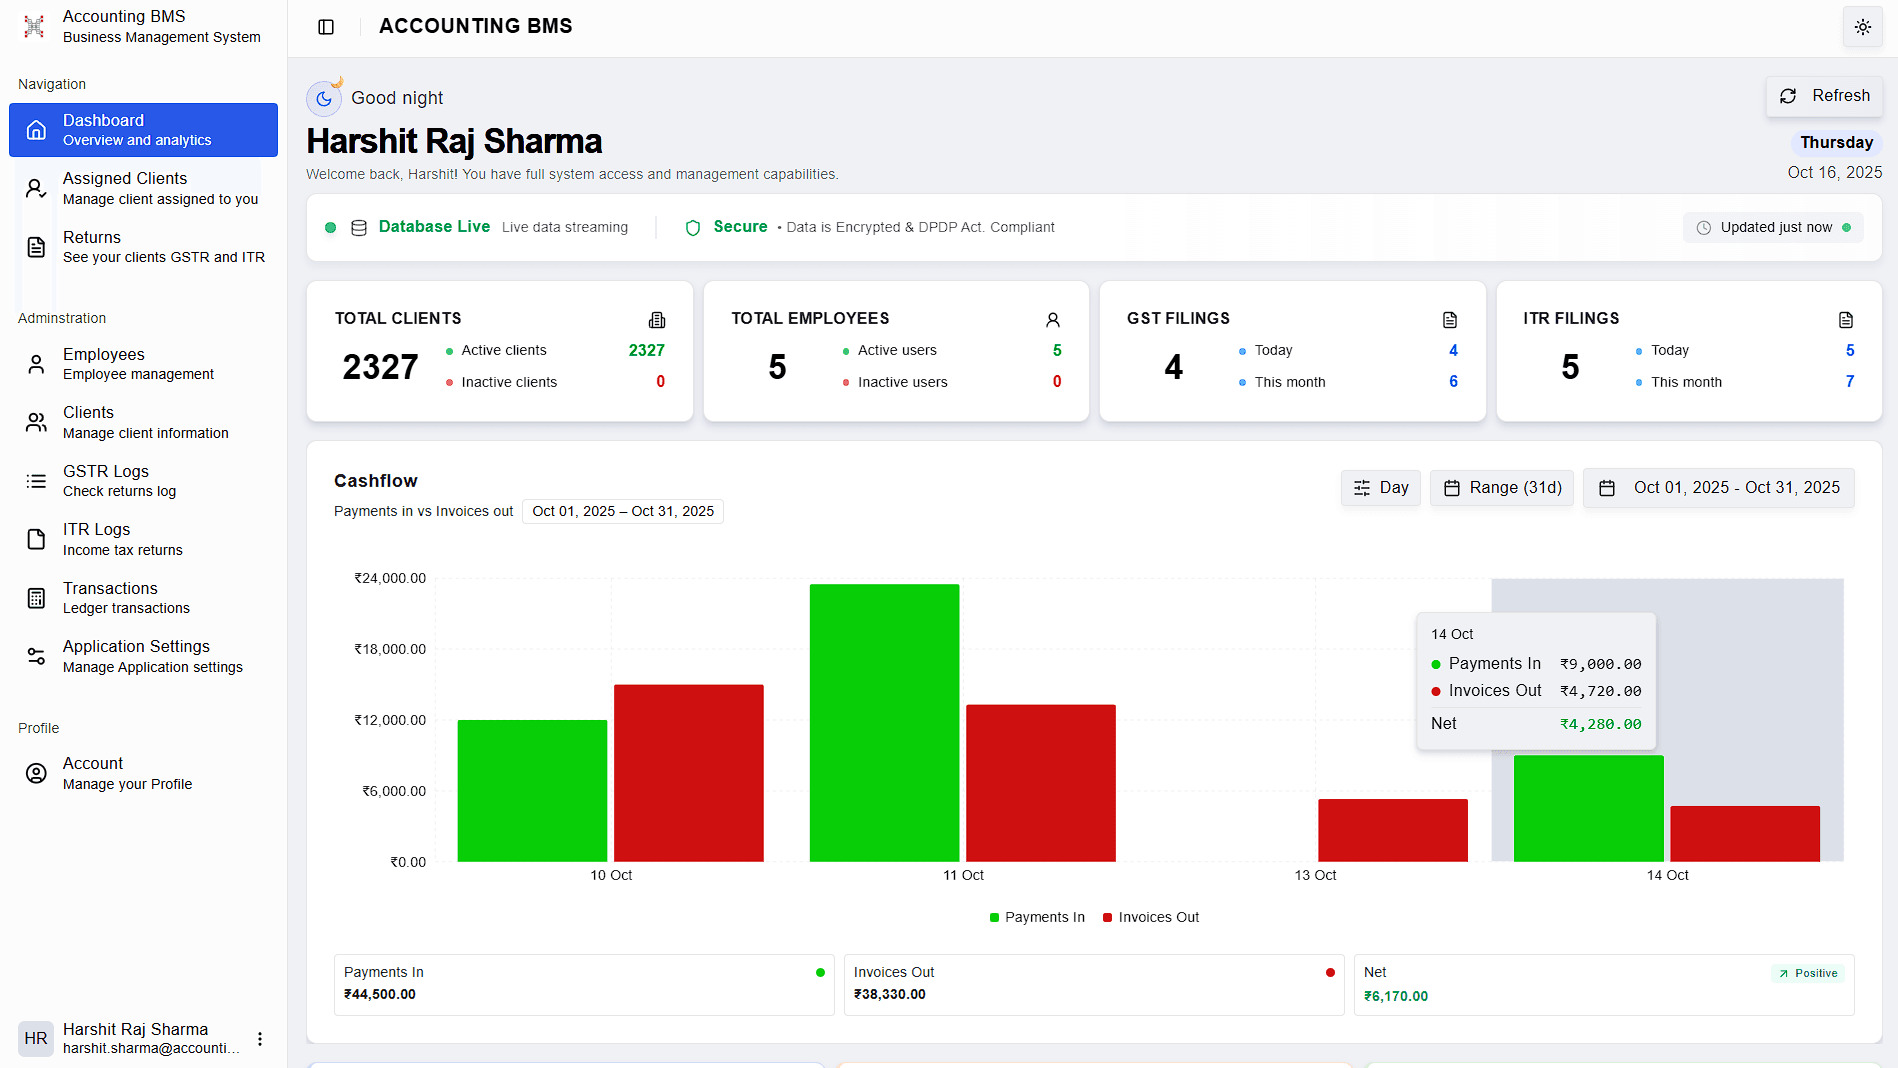The height and width of the screenshot is (1068, 1898).
Task: Click the ITR Logs document icon
Action: (36, 539)
